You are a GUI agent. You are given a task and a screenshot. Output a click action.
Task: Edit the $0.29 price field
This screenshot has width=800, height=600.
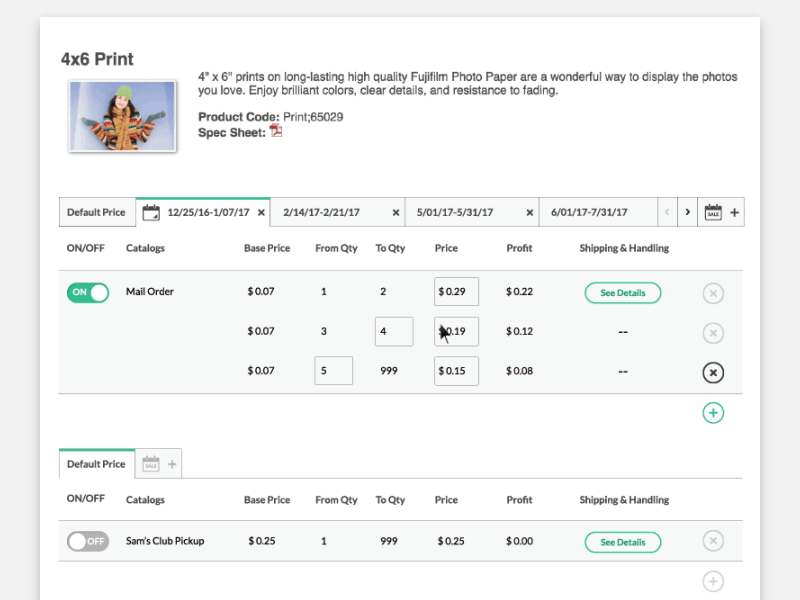(456, 291)
